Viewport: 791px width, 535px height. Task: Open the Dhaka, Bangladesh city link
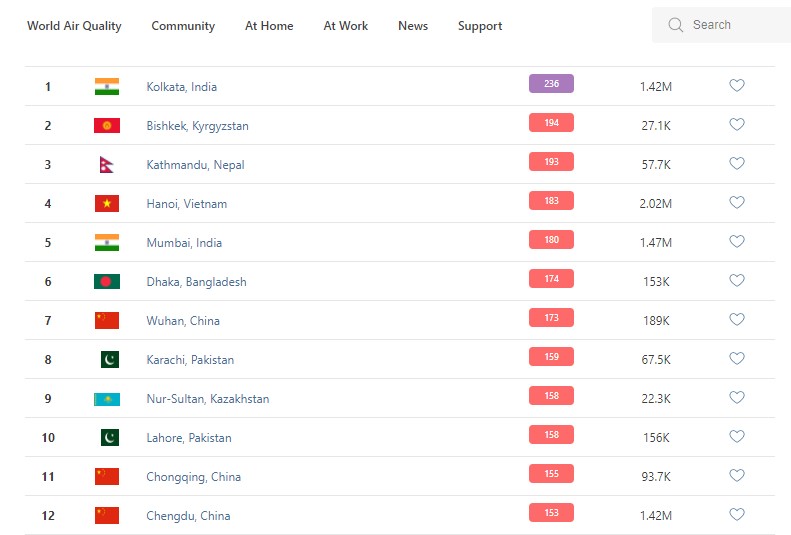coord(196,282)
